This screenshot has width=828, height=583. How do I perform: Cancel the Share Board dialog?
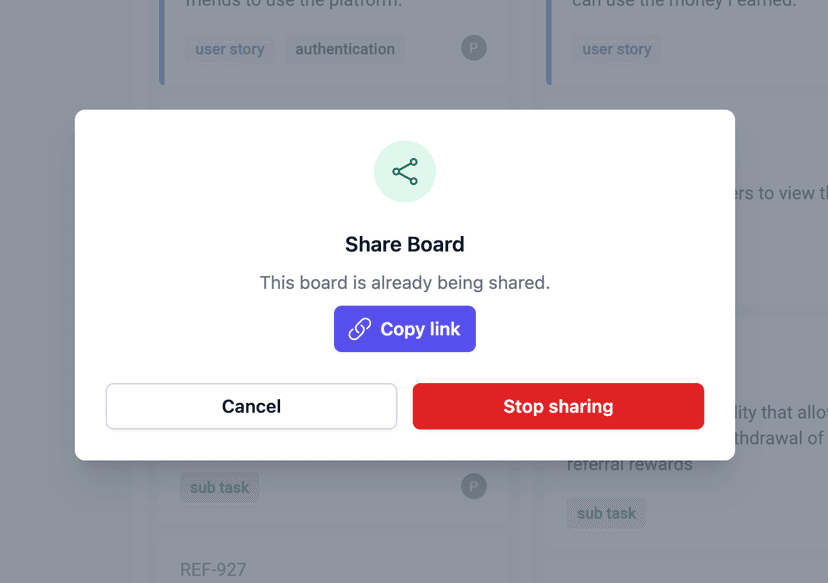pyautogui.click(x=251, y=406)
